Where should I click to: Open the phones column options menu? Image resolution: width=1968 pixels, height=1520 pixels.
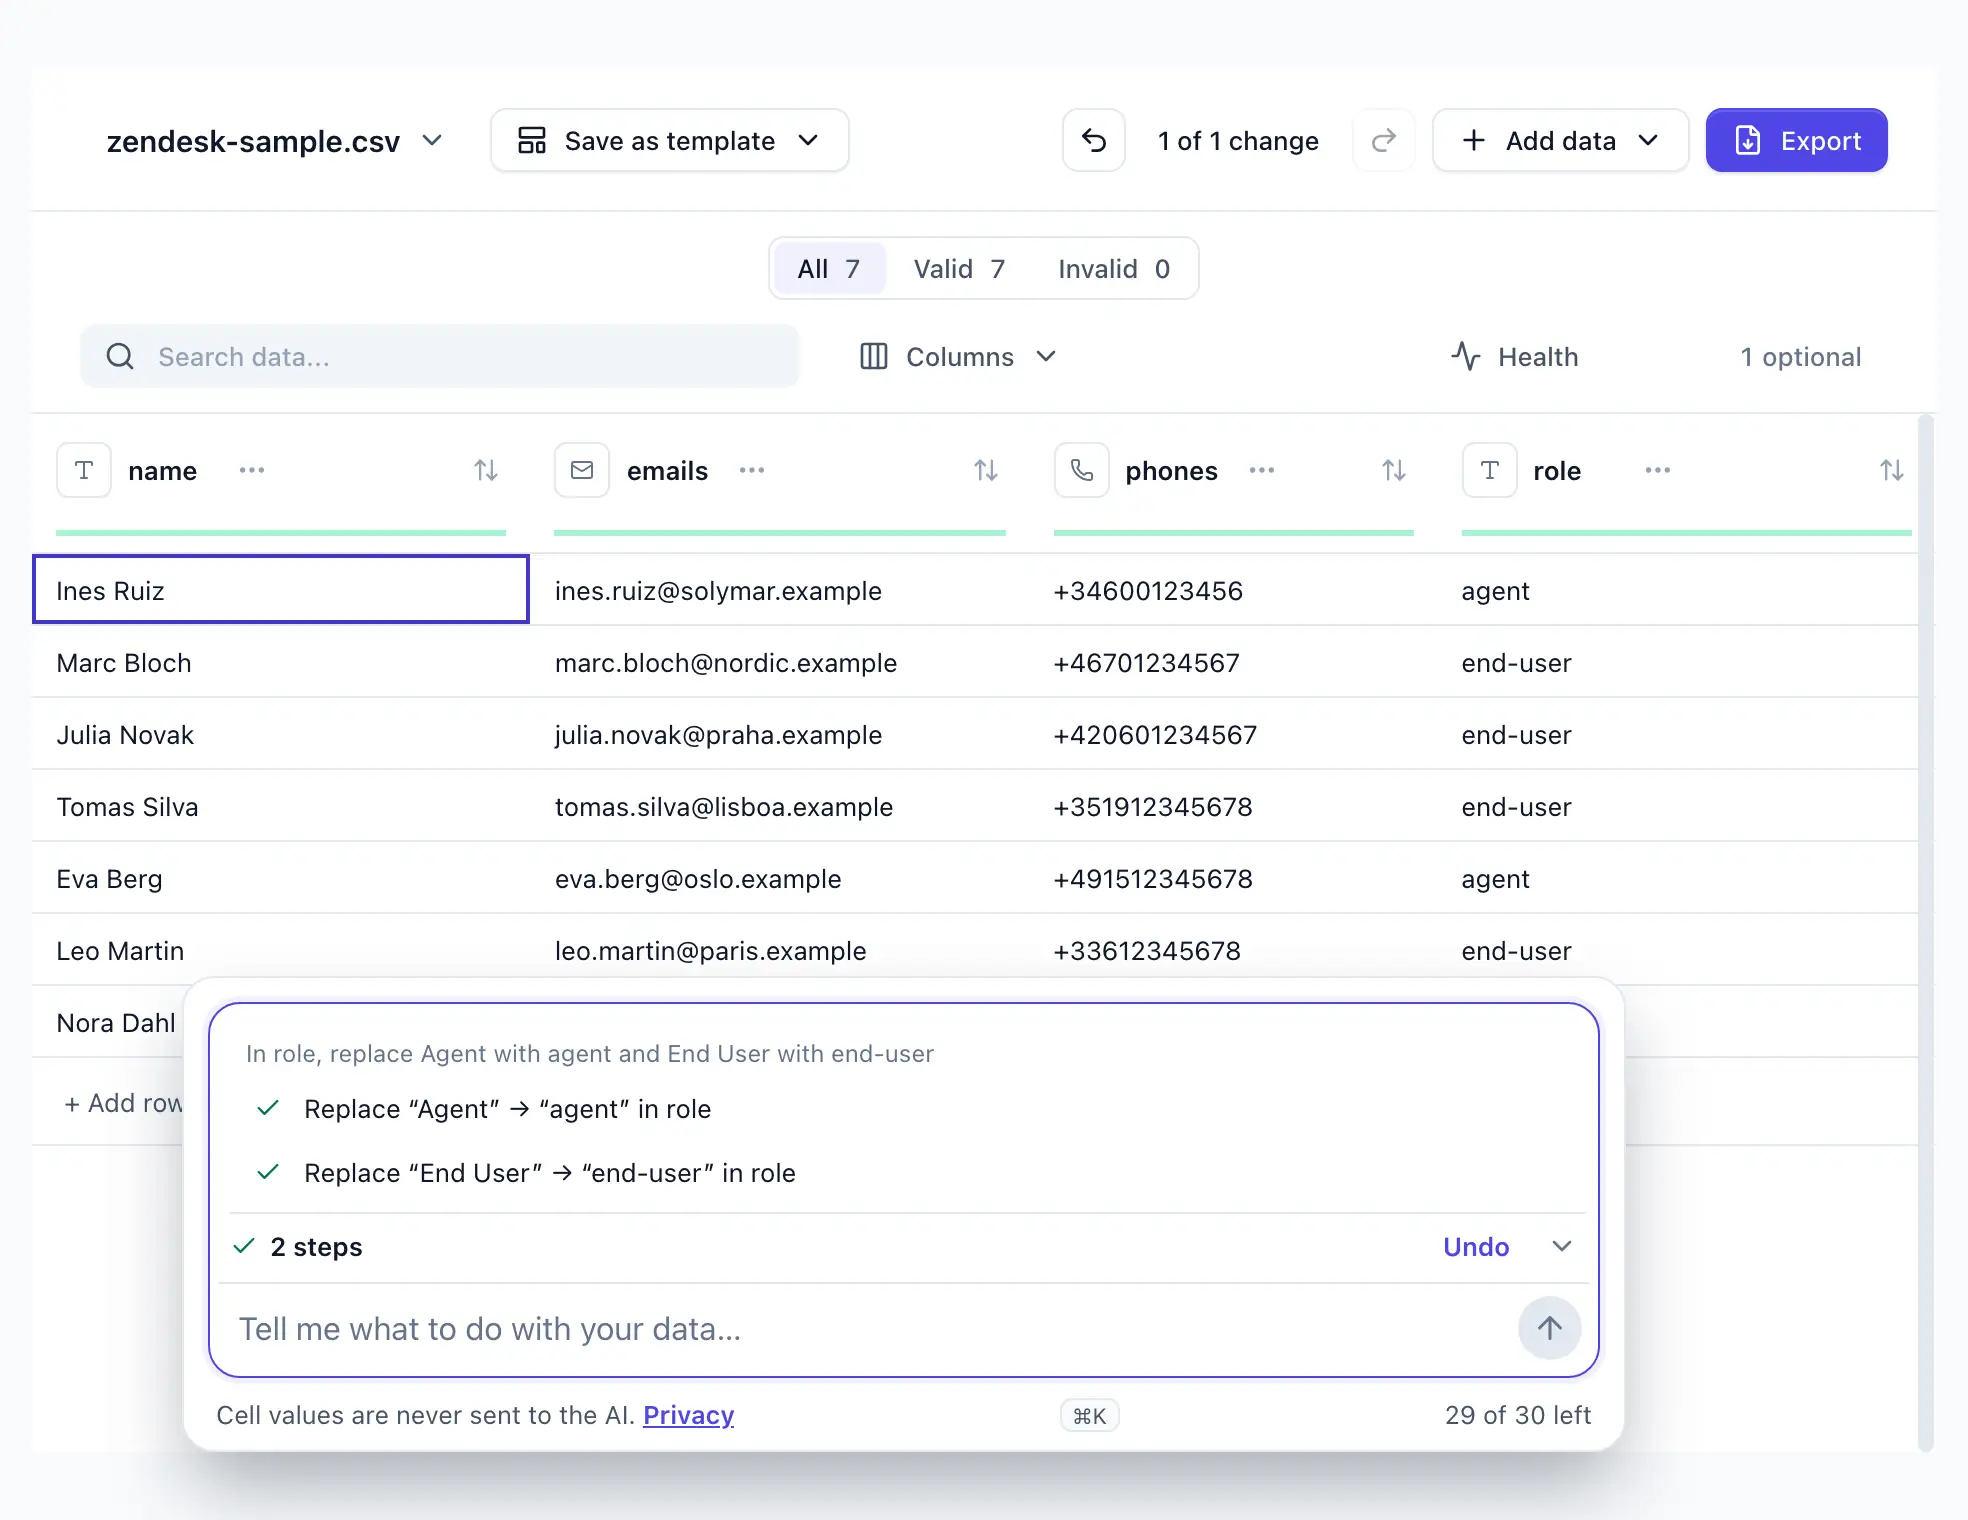(x=1262, y=470)
